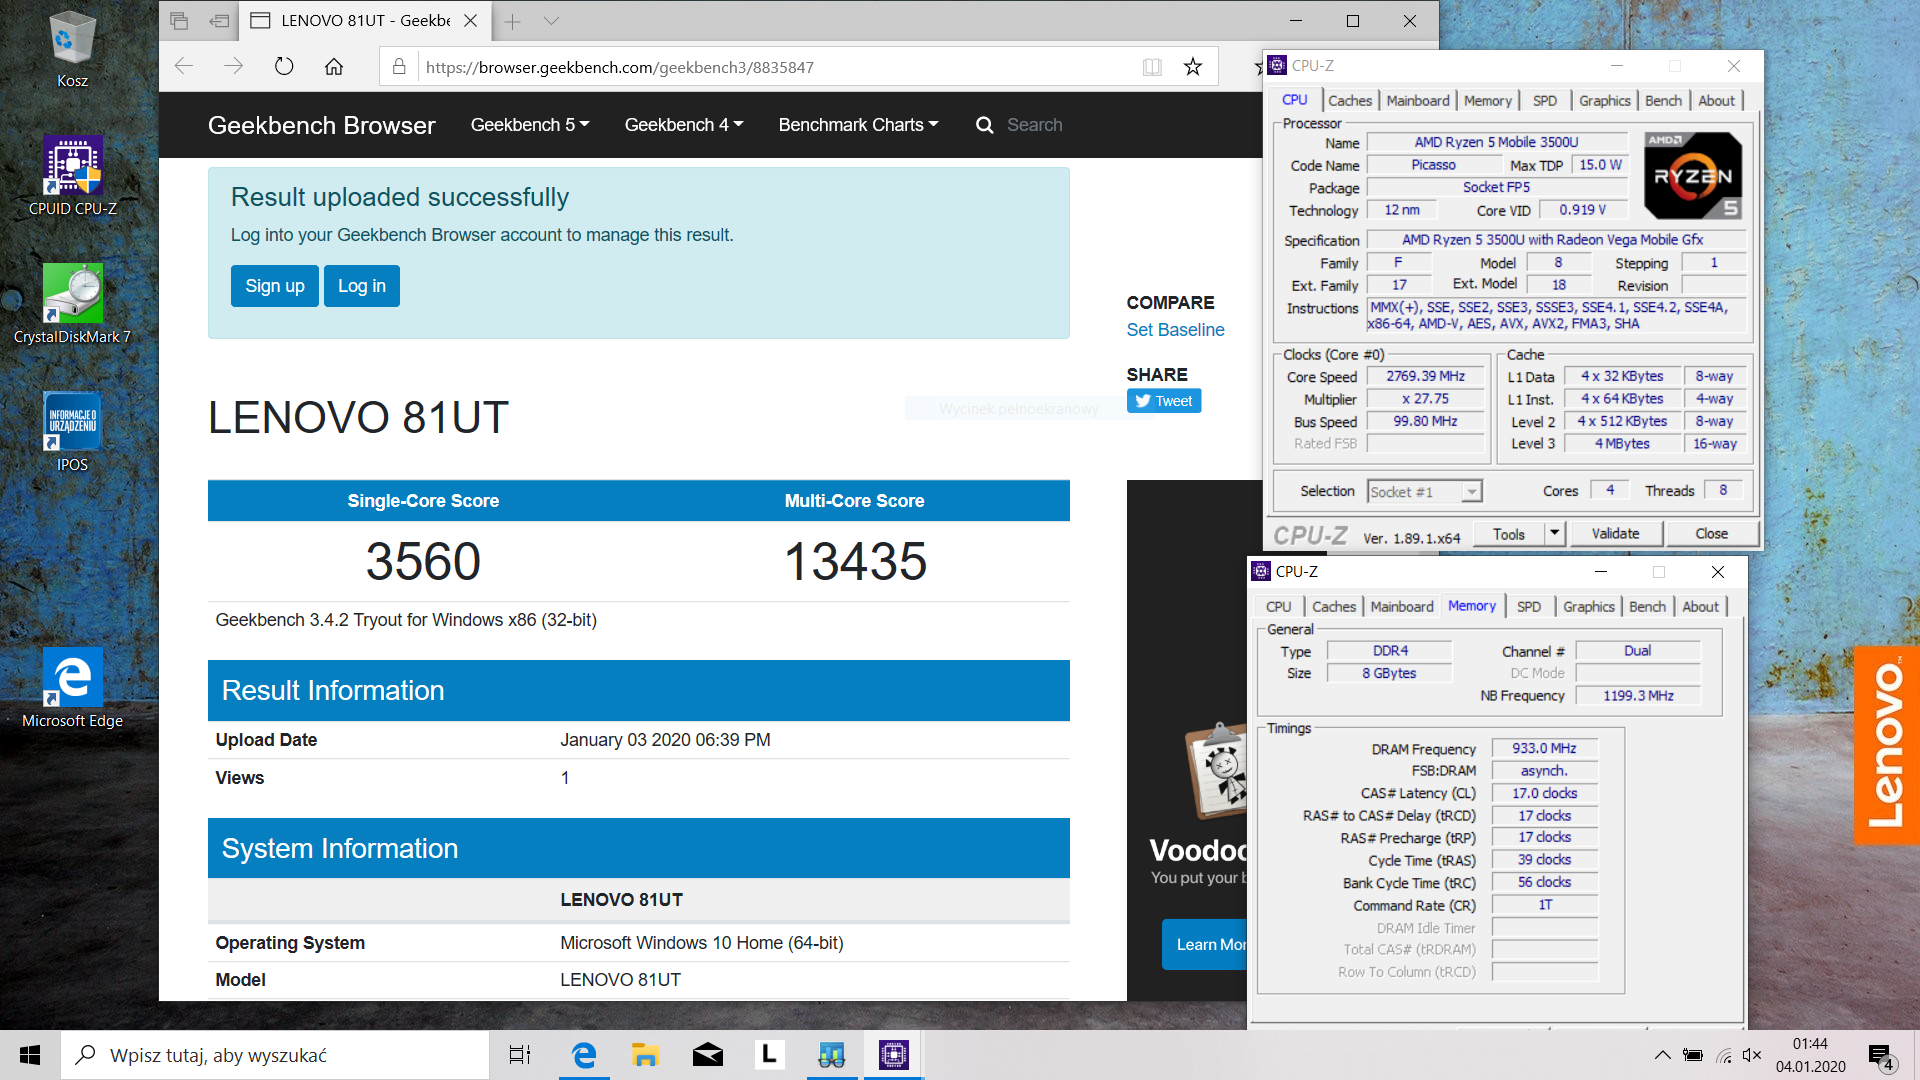The image size is (1920, 1080).
Task: Refresh the Geekbench page
Action: click(284, 66)
